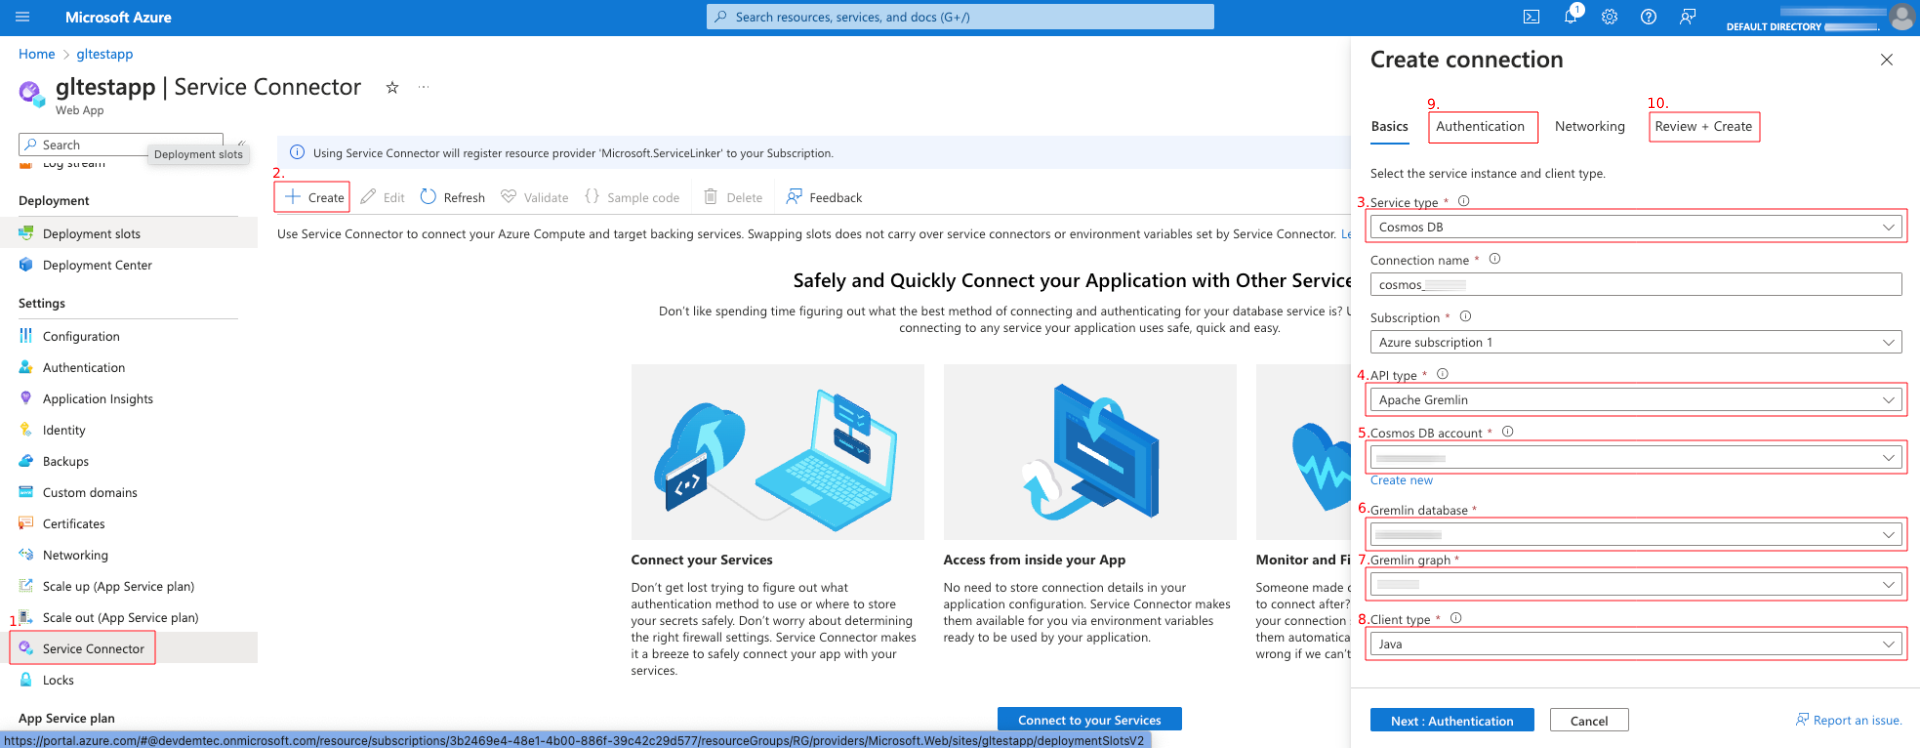Screen dimensions: 1920x748
Task: Switch to the Networking tab
Action: (x=1589, y=126)
